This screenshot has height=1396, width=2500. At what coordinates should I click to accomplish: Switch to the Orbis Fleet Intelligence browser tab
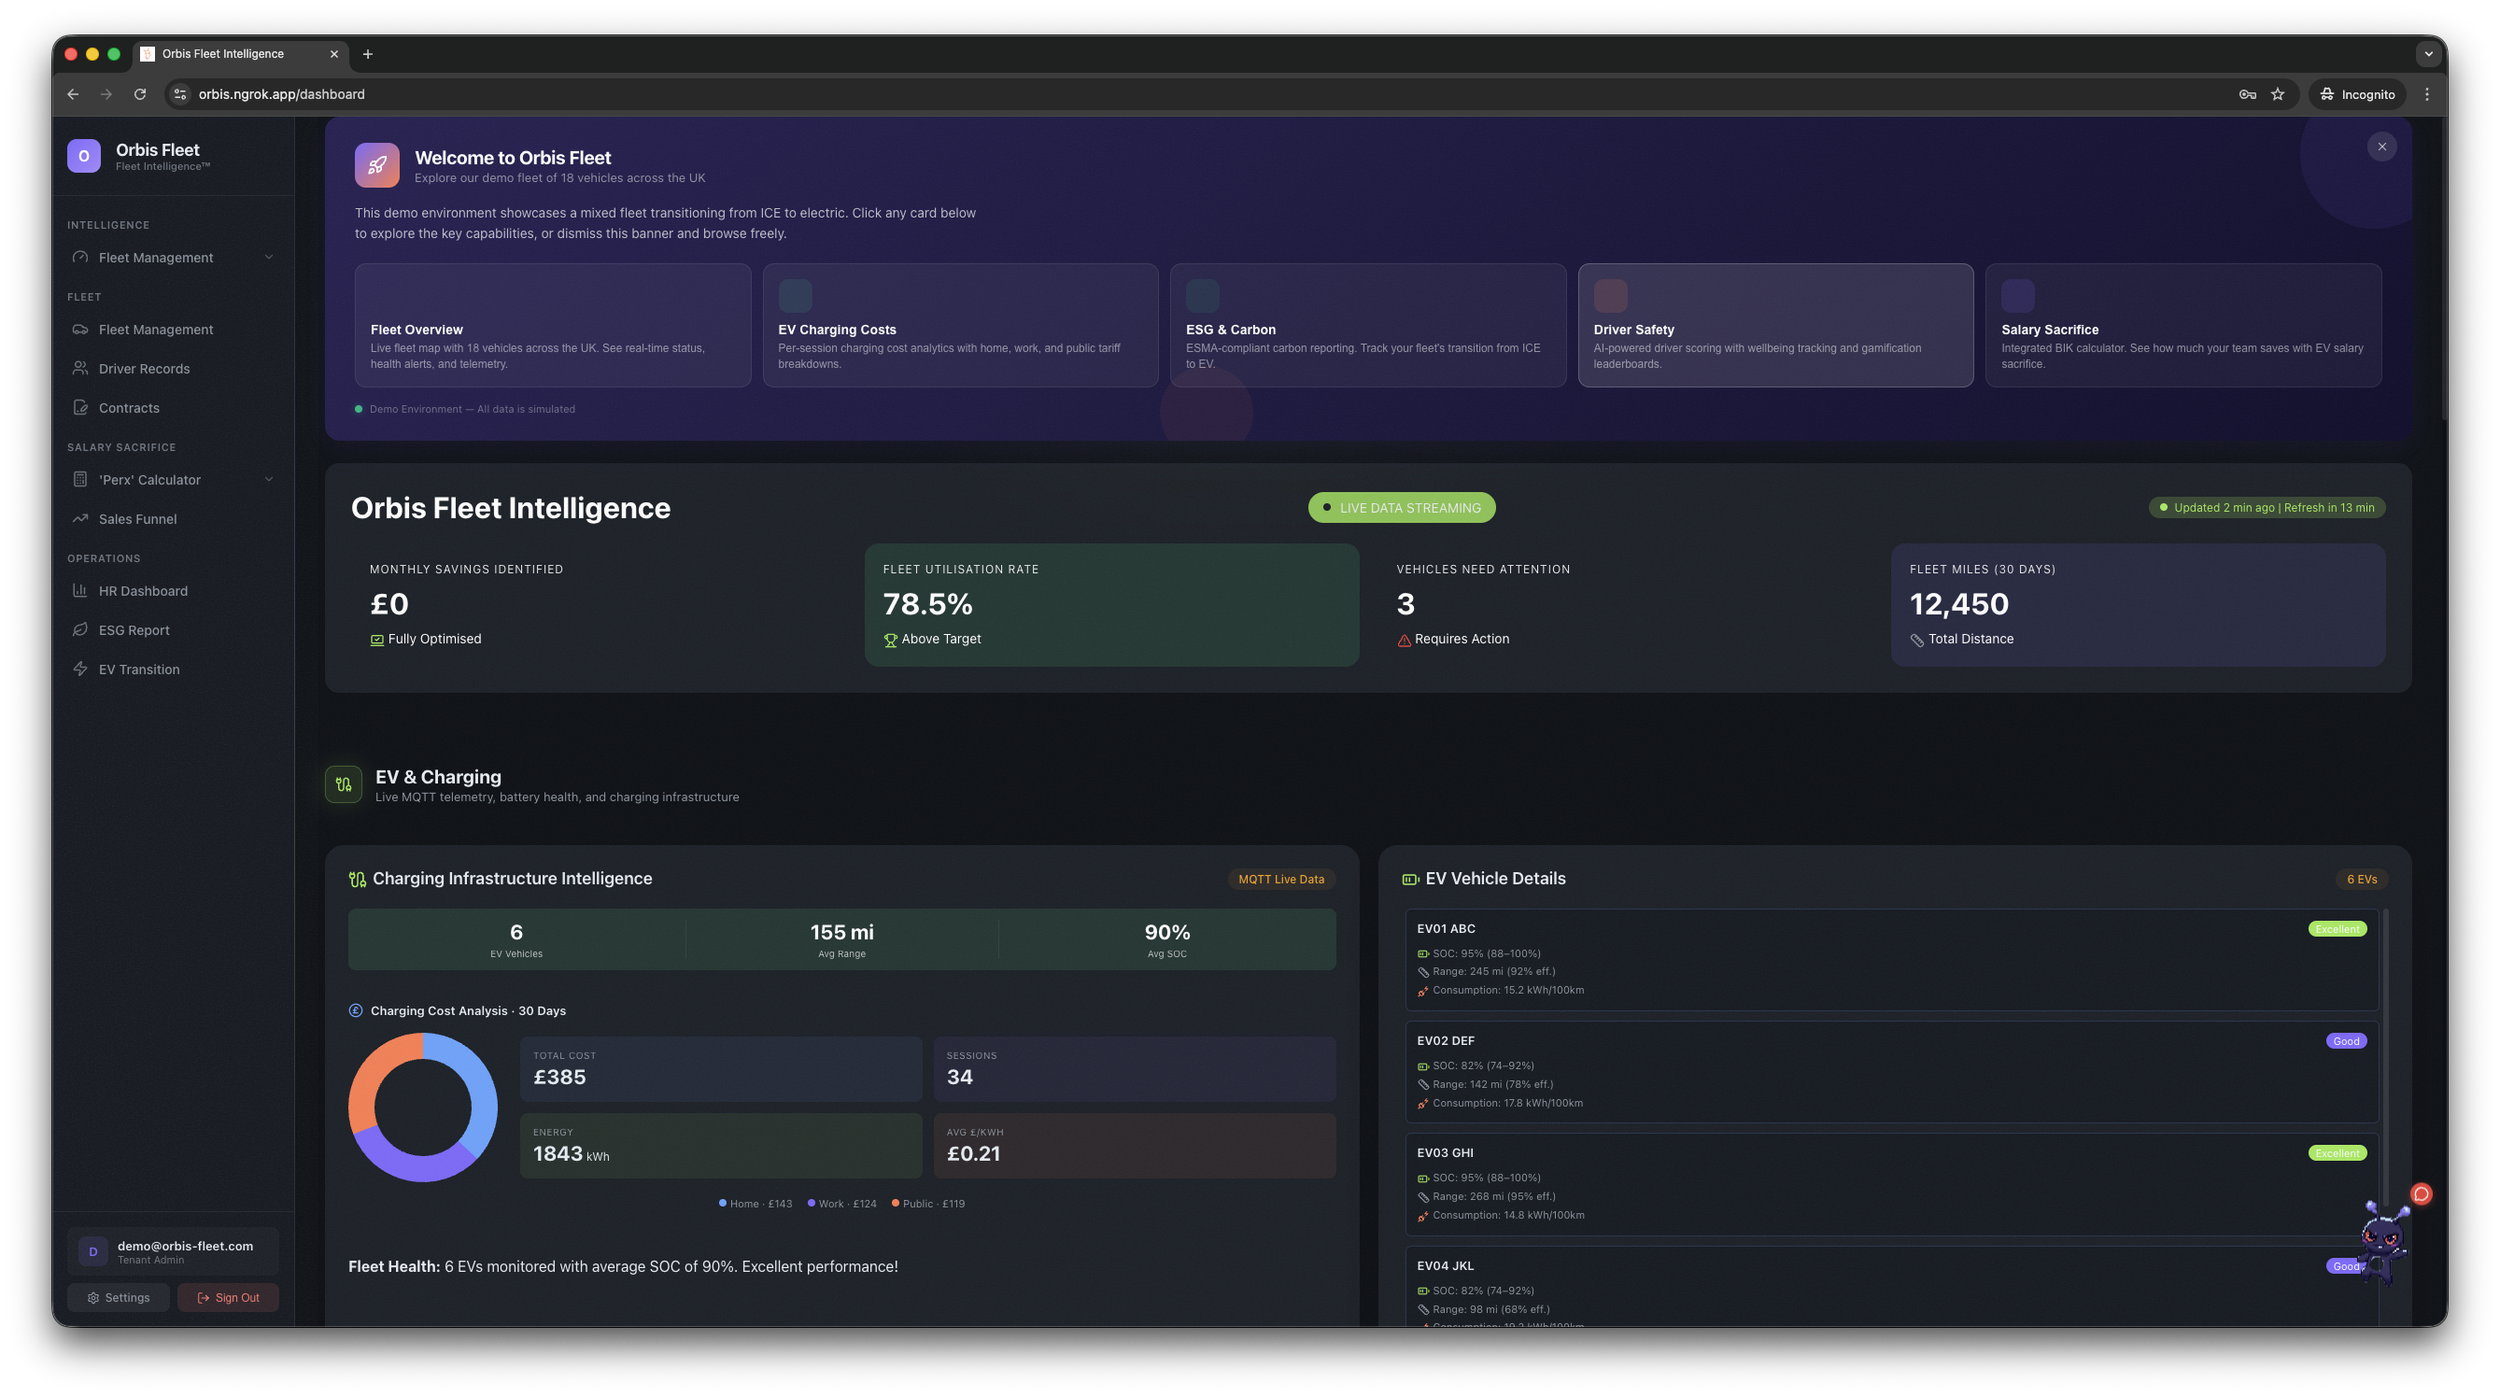[x=222, y=53]
